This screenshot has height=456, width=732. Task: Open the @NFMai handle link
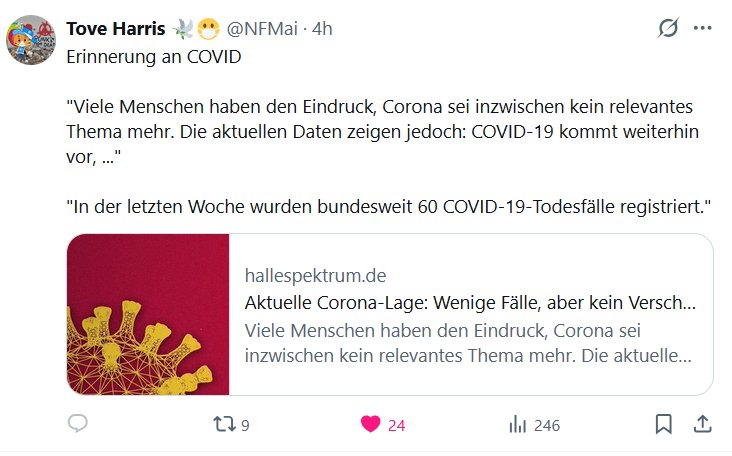[262, 29]
